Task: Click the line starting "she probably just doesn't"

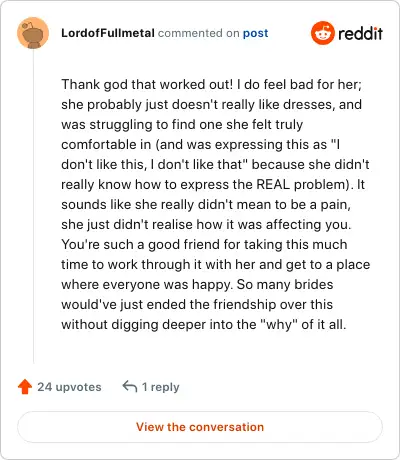Action: (211, 104)
